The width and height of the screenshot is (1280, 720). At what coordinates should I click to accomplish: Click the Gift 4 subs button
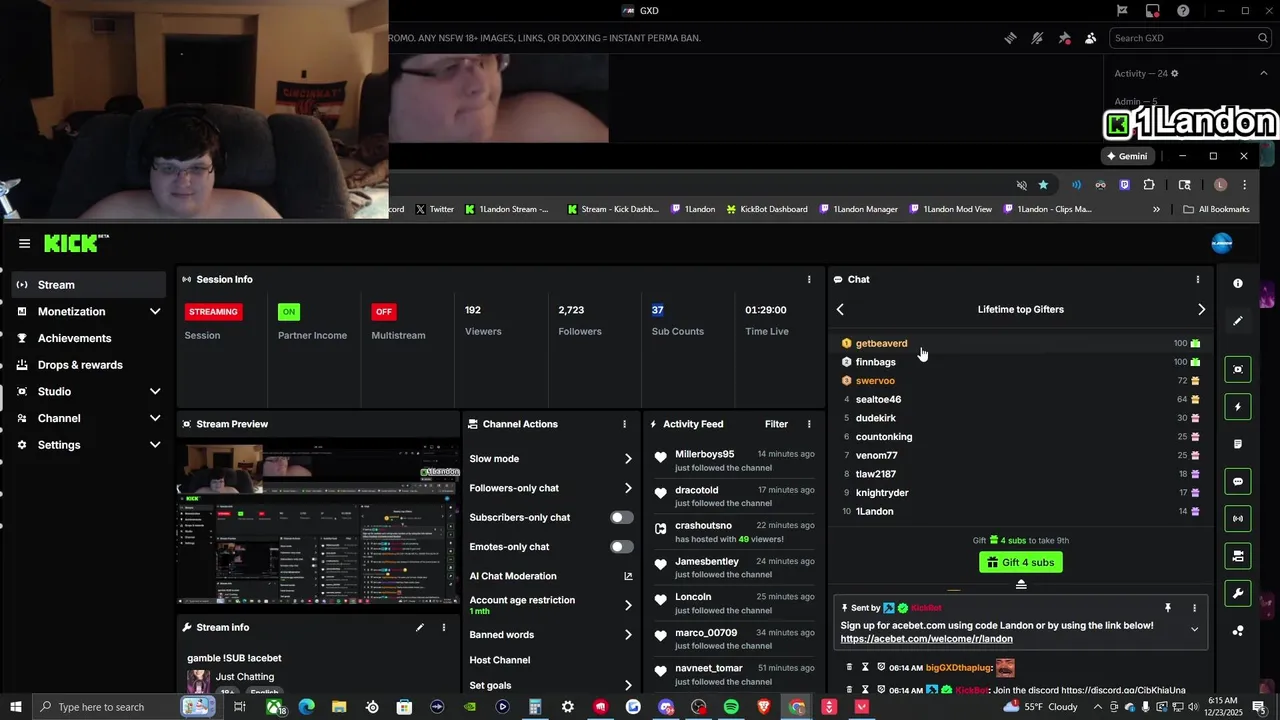[1020, 562]
